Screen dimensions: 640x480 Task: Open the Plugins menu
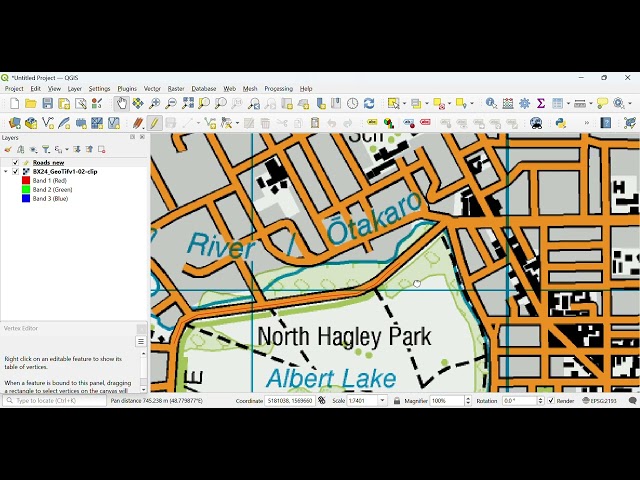pyautogui.click(x=127, y=89)
